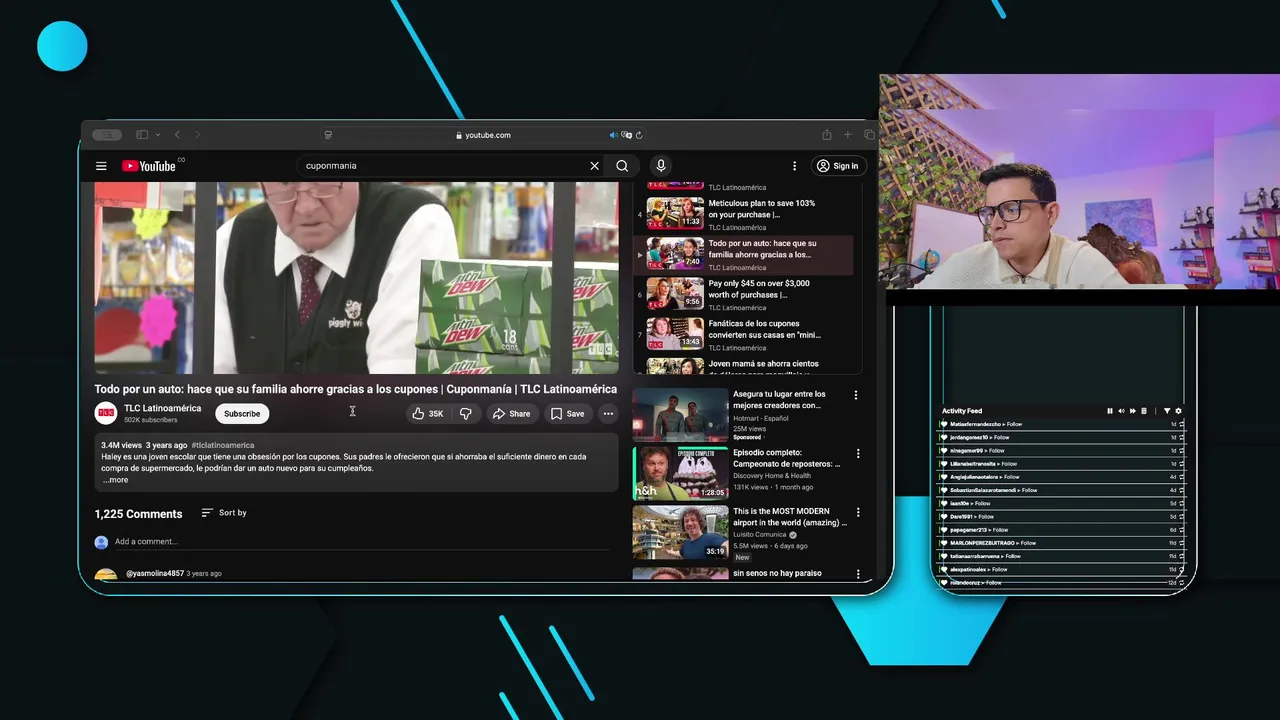Click the 1,225 Comments heading
This screenshot has height=720, width=1280.
pyautogui.click(x=138, y=514)
